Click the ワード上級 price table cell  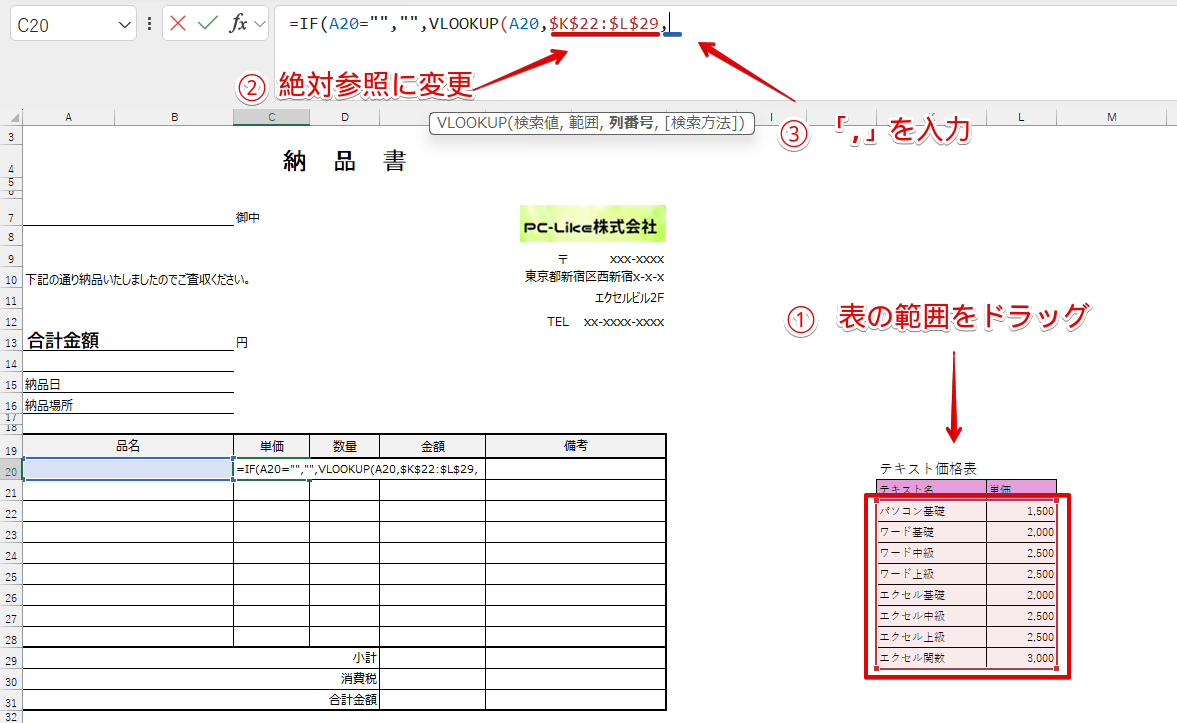click(932, 574)
